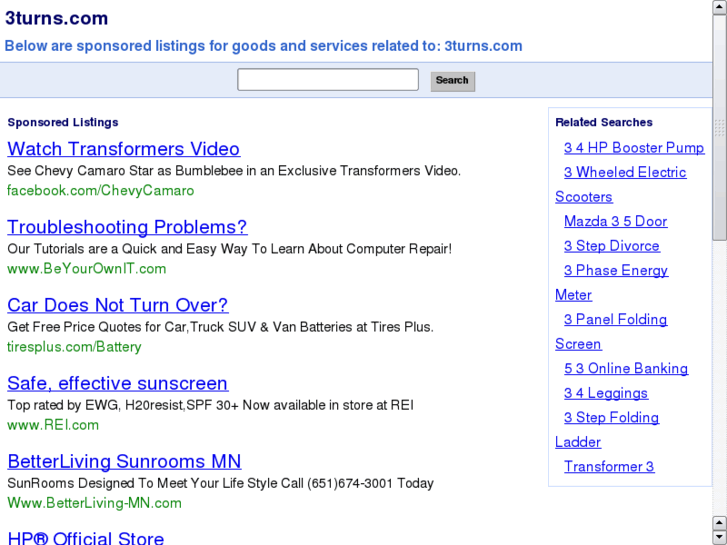This screenshot has height=545, width=727.
Task: Click the EWG sunscreen REI description text
Action: click(210, 405)
